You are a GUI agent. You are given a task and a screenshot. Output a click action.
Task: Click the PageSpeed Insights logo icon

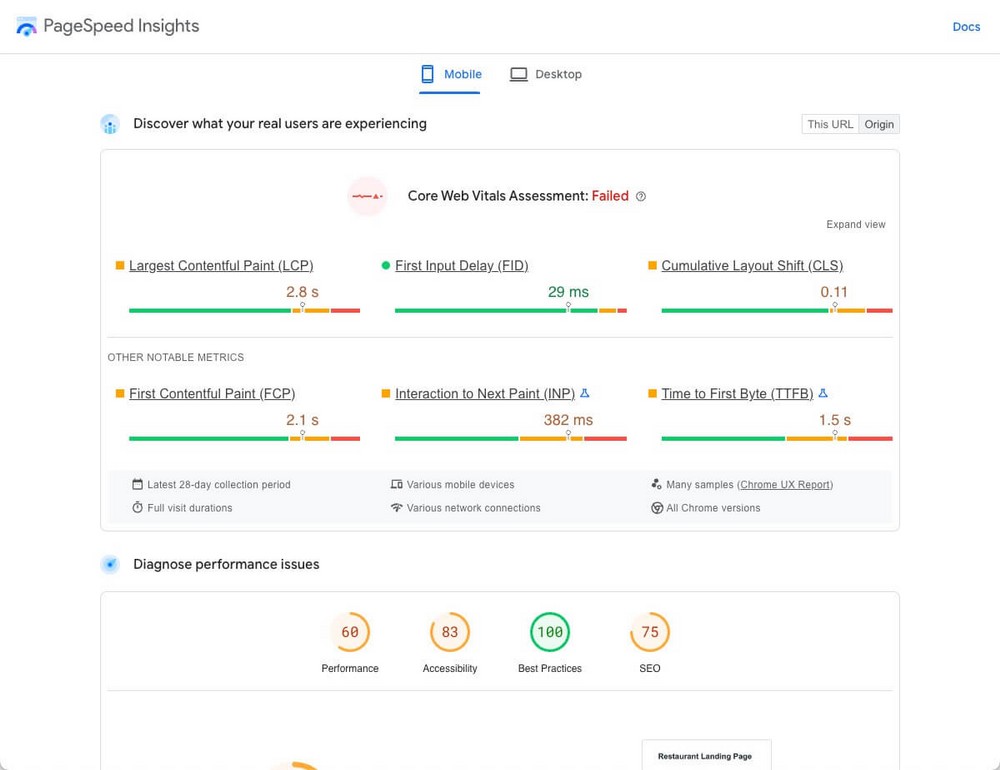[x=27, y=27]
